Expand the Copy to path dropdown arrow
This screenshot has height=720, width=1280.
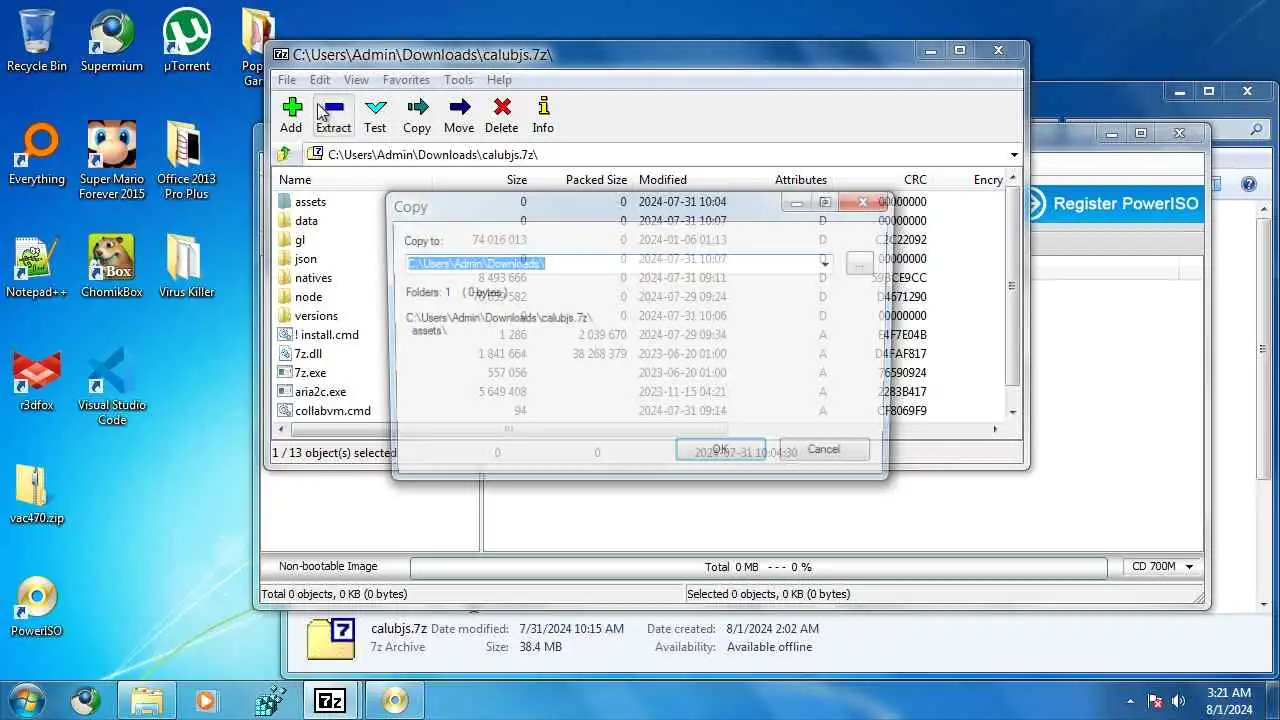(x=826, y=263)
